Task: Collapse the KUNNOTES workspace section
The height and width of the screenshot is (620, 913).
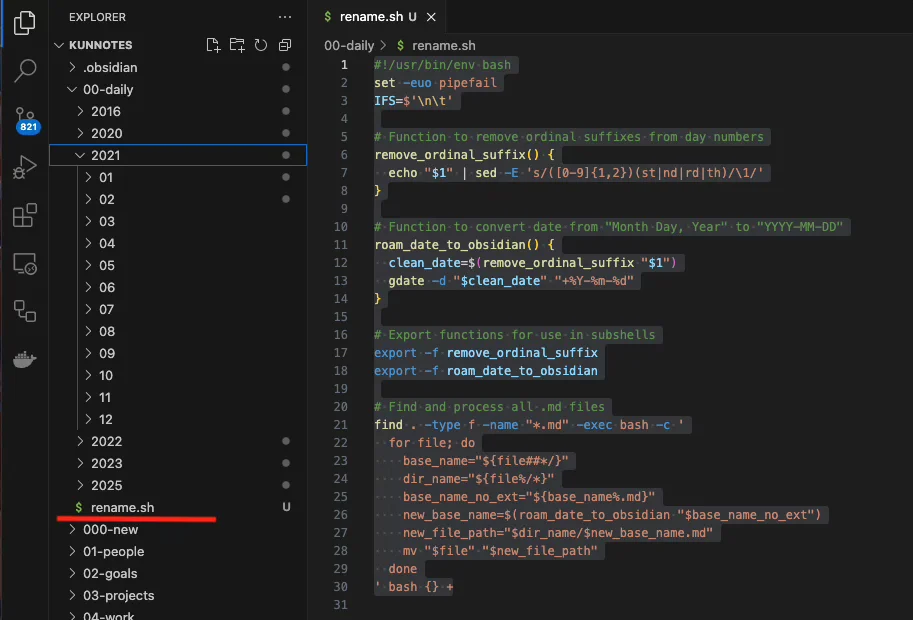Action: pos(100,45)
